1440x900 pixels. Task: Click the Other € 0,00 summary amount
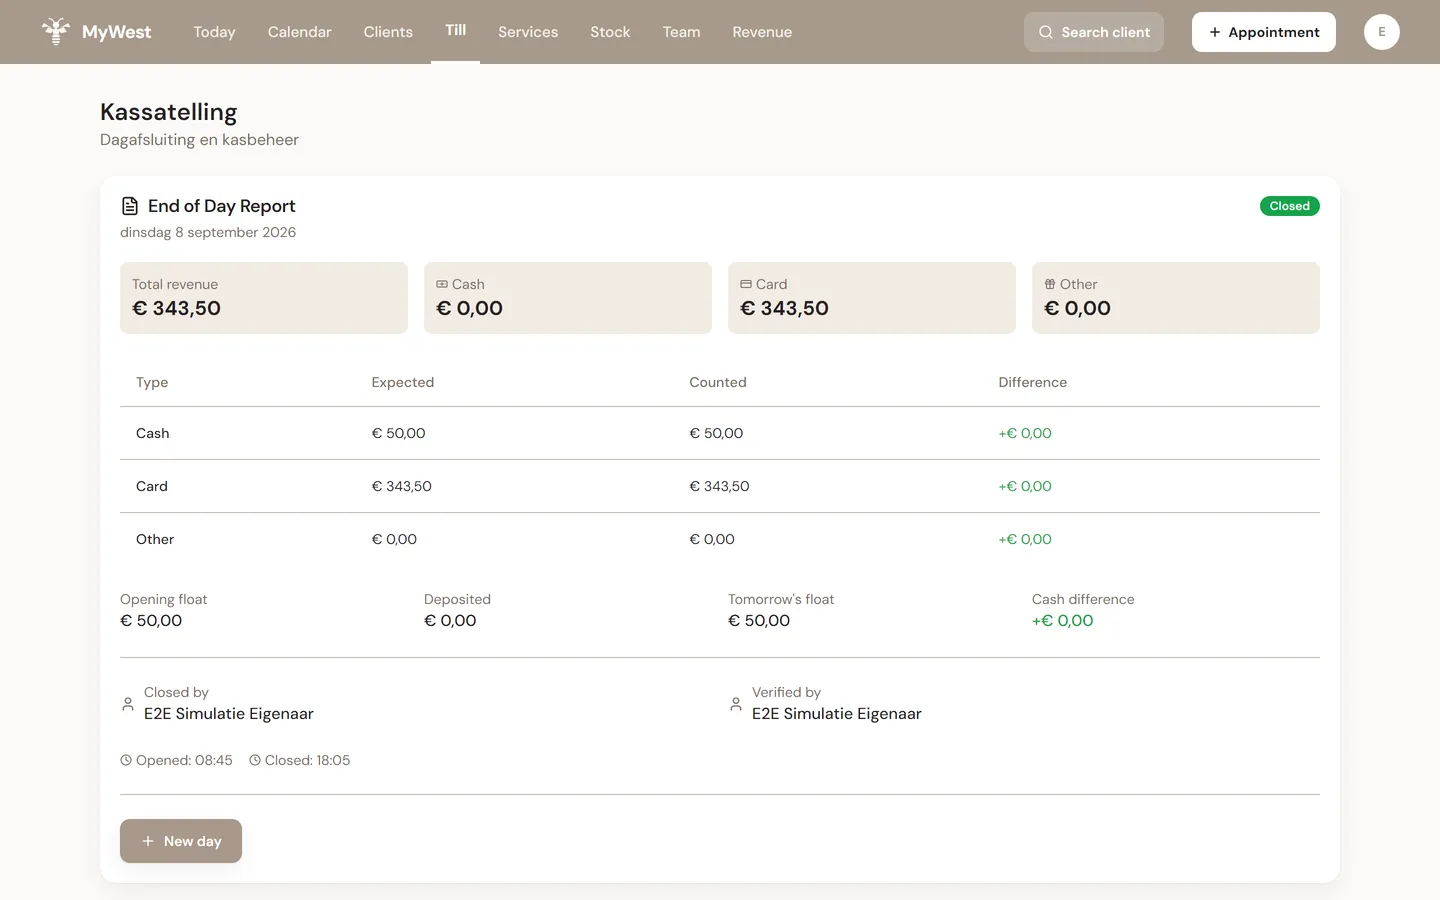(1078, 308)
